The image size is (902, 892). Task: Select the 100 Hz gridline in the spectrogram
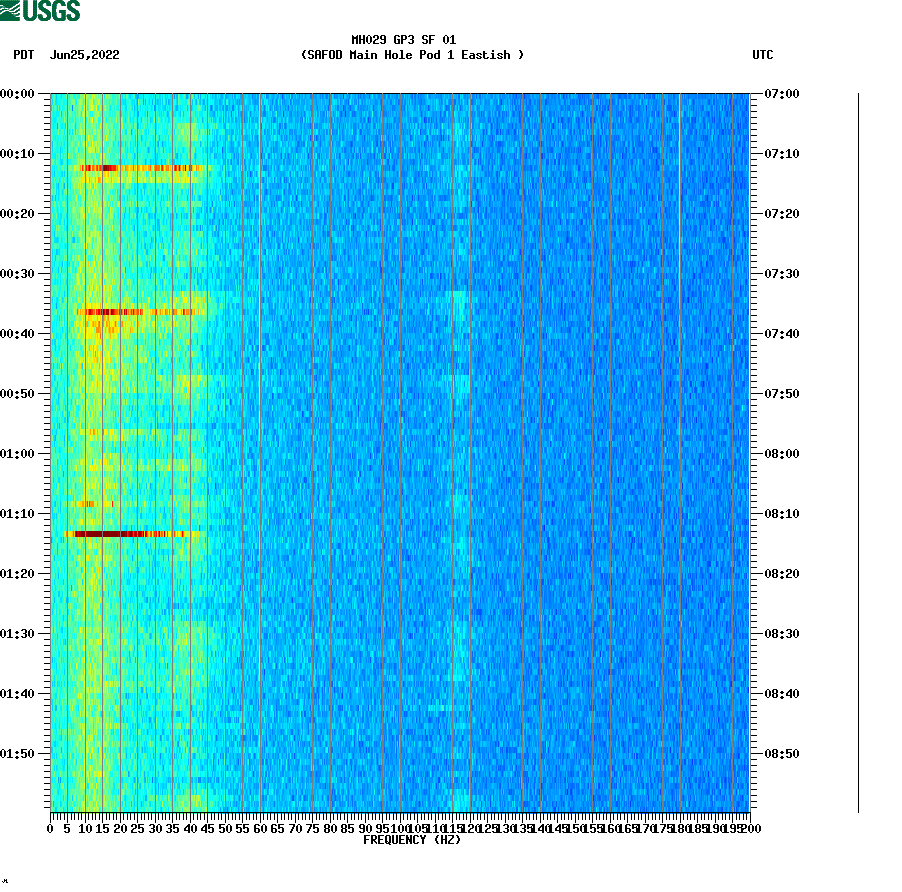tap(400, 450)
